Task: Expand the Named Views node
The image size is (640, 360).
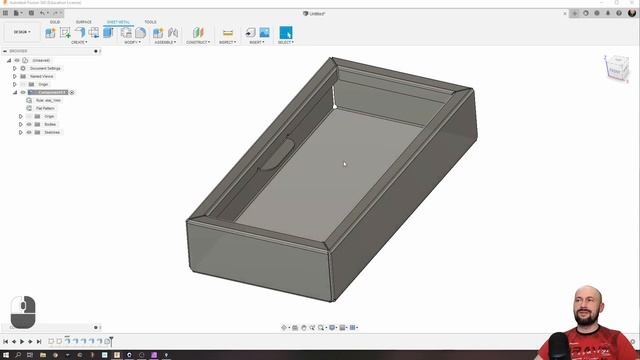Action: 15,76
